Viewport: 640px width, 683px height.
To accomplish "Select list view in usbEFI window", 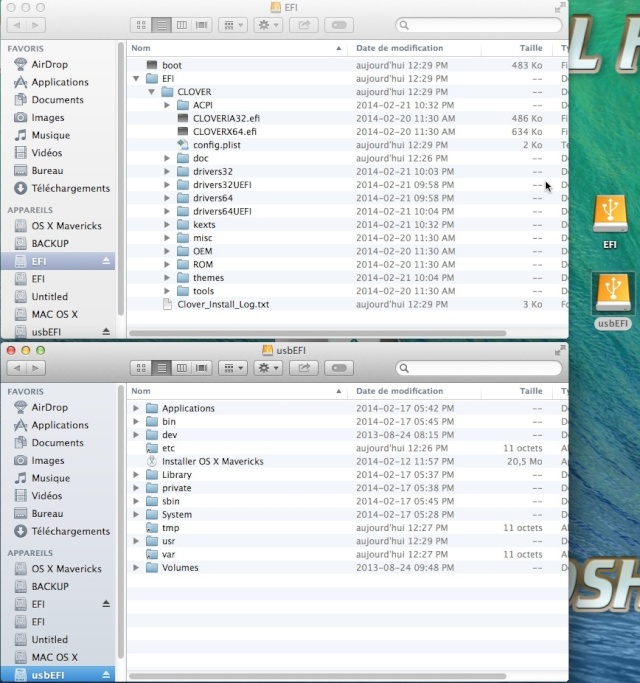I will tap(161, 368).
